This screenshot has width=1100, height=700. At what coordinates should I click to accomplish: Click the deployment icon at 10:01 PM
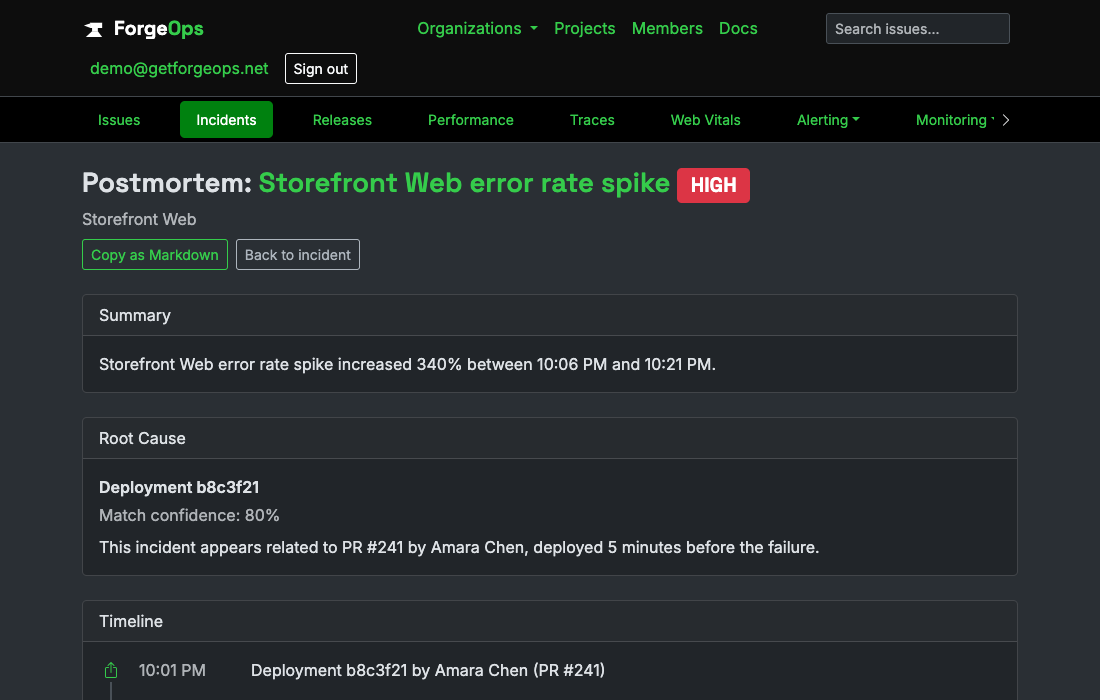111,671
